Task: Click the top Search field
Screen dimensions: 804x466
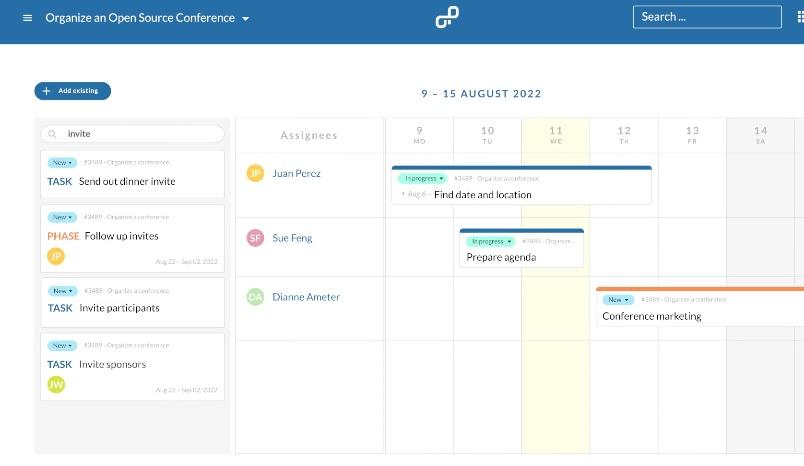Action: (x=707, y=17)
